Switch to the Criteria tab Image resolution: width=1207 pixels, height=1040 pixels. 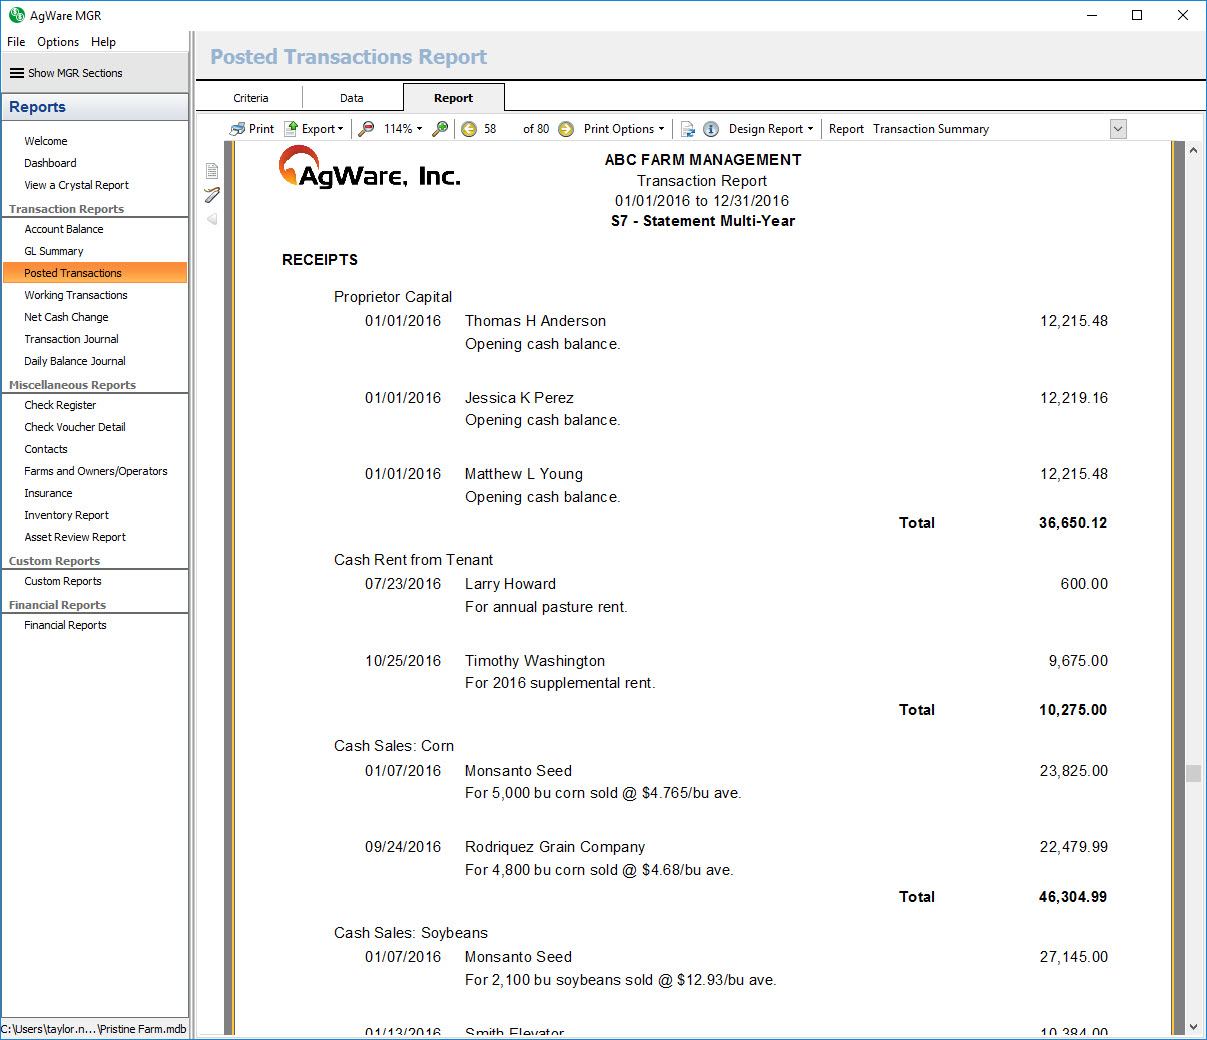click(251, 98)
